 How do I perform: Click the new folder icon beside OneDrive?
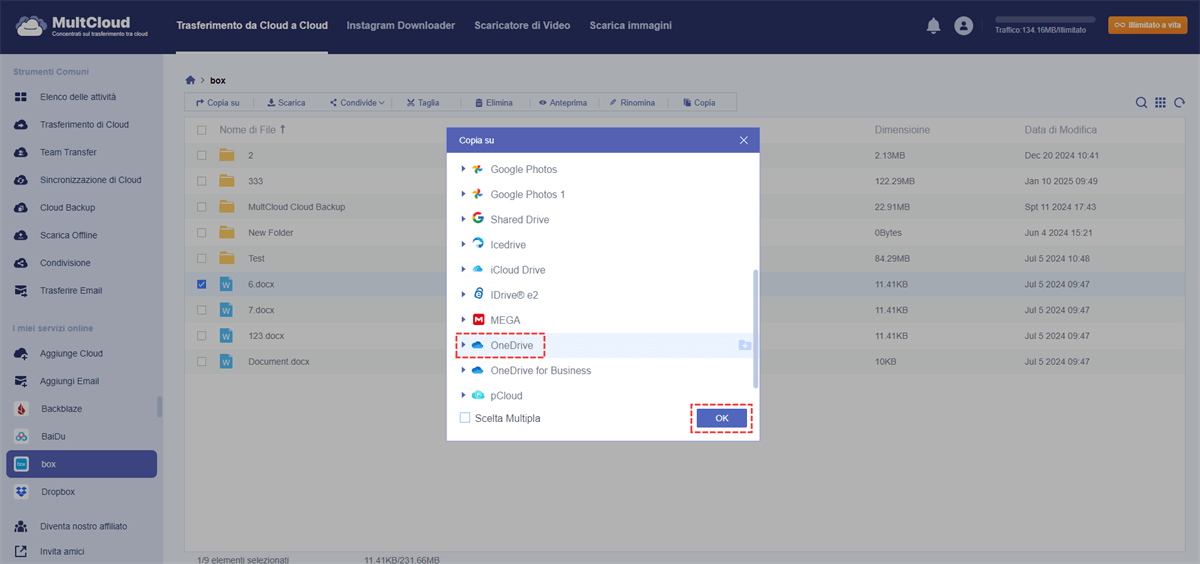click(744, 345)
